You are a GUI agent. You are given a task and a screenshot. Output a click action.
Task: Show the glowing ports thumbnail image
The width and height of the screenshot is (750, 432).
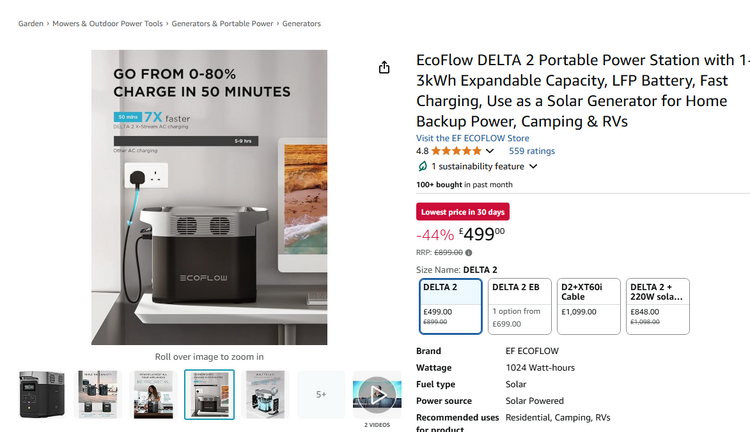(x=265, y=395)
